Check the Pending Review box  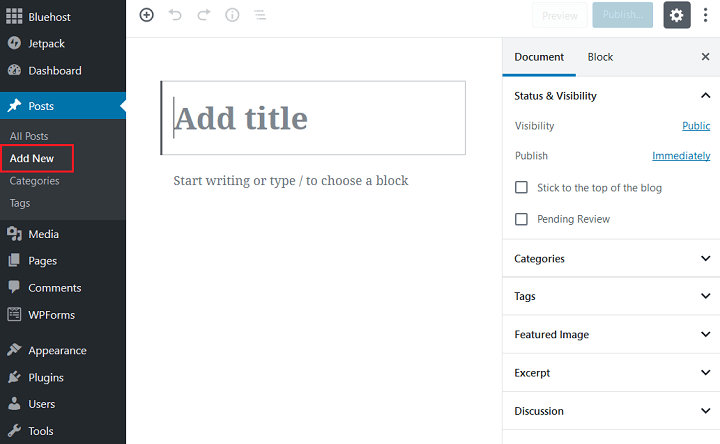point(521,219)
